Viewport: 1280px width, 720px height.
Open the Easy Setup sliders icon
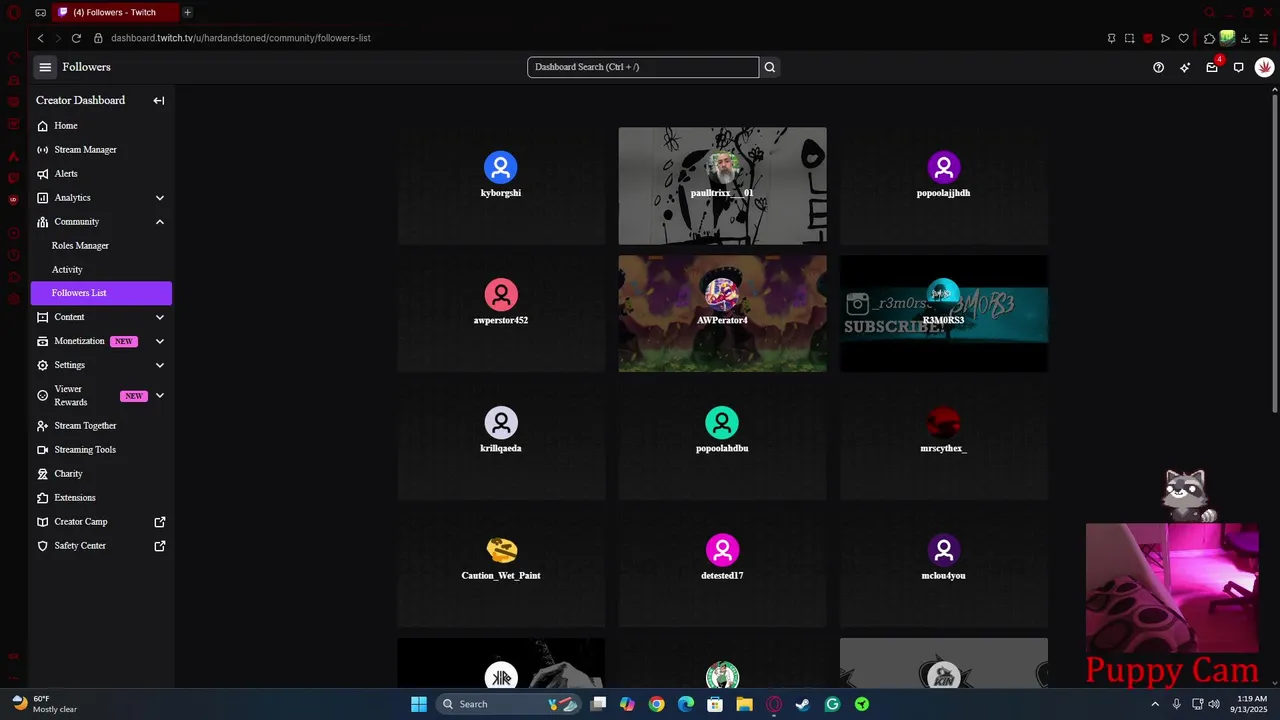pyautogui.click(x=1263, y=38)
